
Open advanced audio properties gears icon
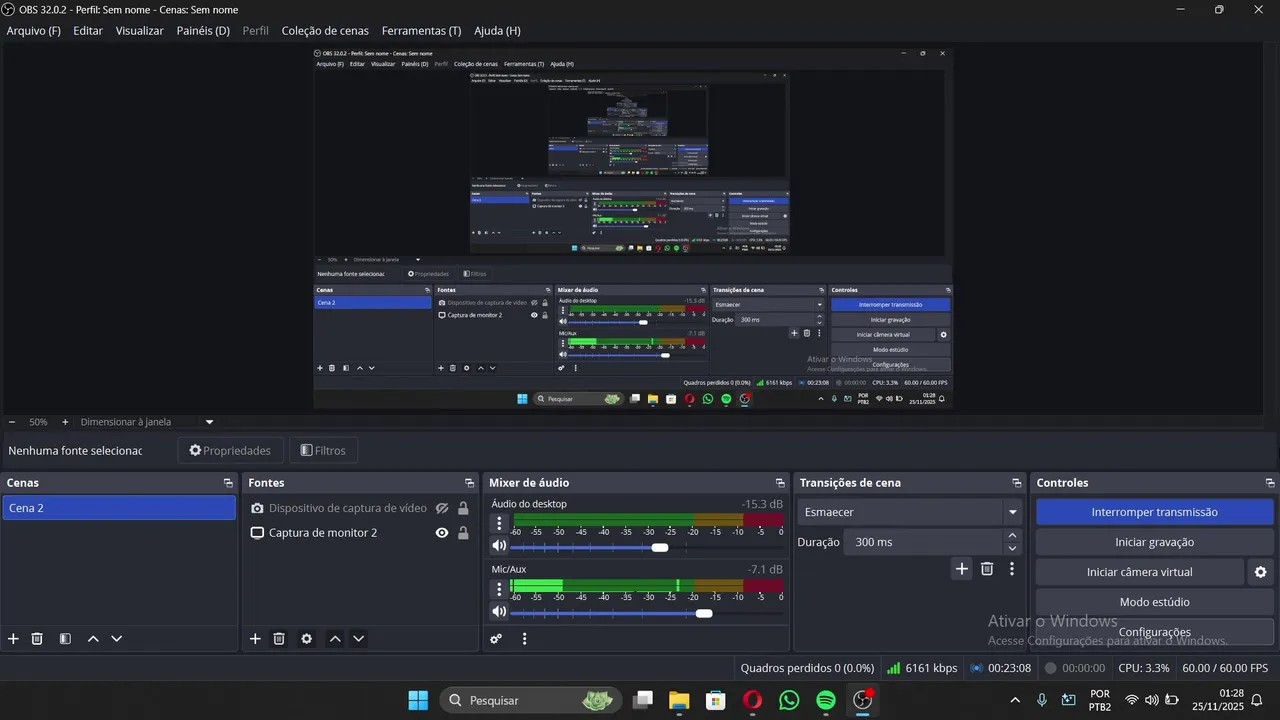(x=496, y=639)
